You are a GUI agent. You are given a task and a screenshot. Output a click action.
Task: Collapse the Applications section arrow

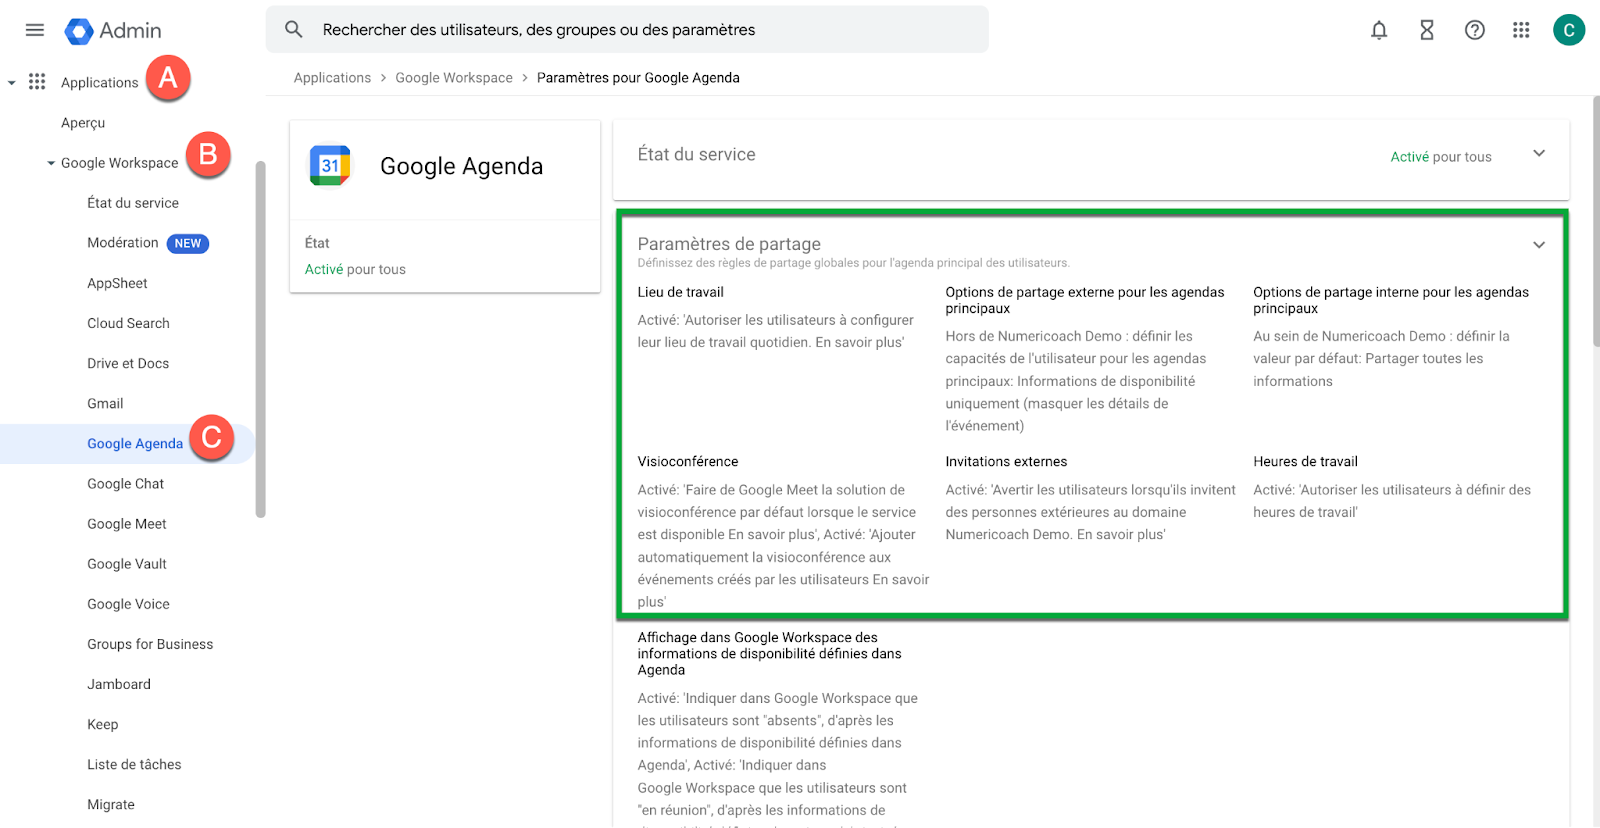(12, 83)
